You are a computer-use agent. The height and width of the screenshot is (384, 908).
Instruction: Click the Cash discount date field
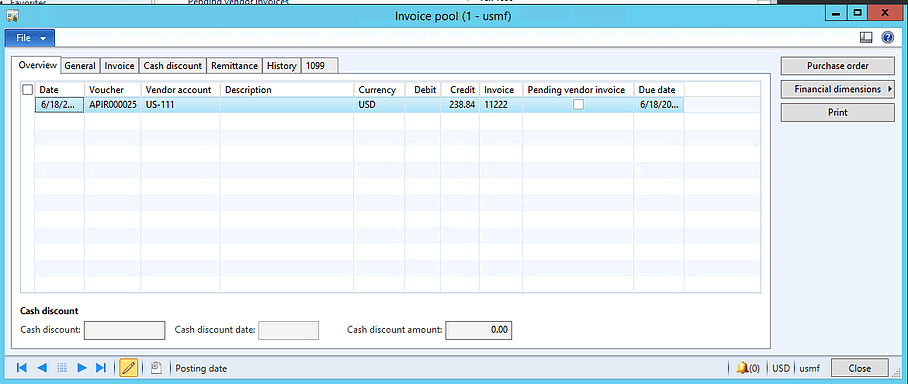coord(288,330)
